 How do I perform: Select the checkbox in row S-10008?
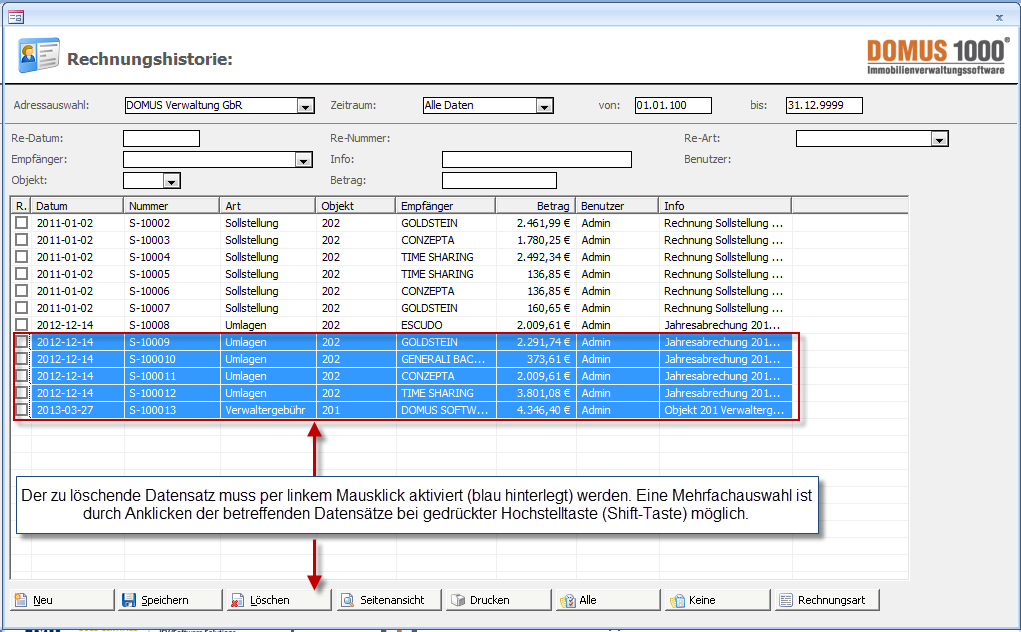(21, 324)
